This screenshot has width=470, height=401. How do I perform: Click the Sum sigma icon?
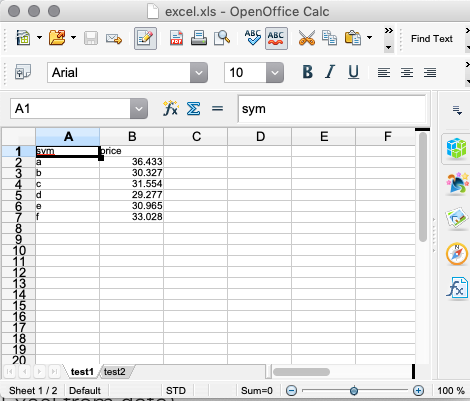click(194, 109)
